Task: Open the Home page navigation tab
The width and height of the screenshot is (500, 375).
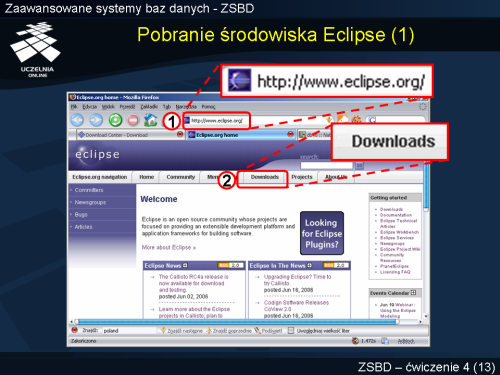Action: (147, 177)
